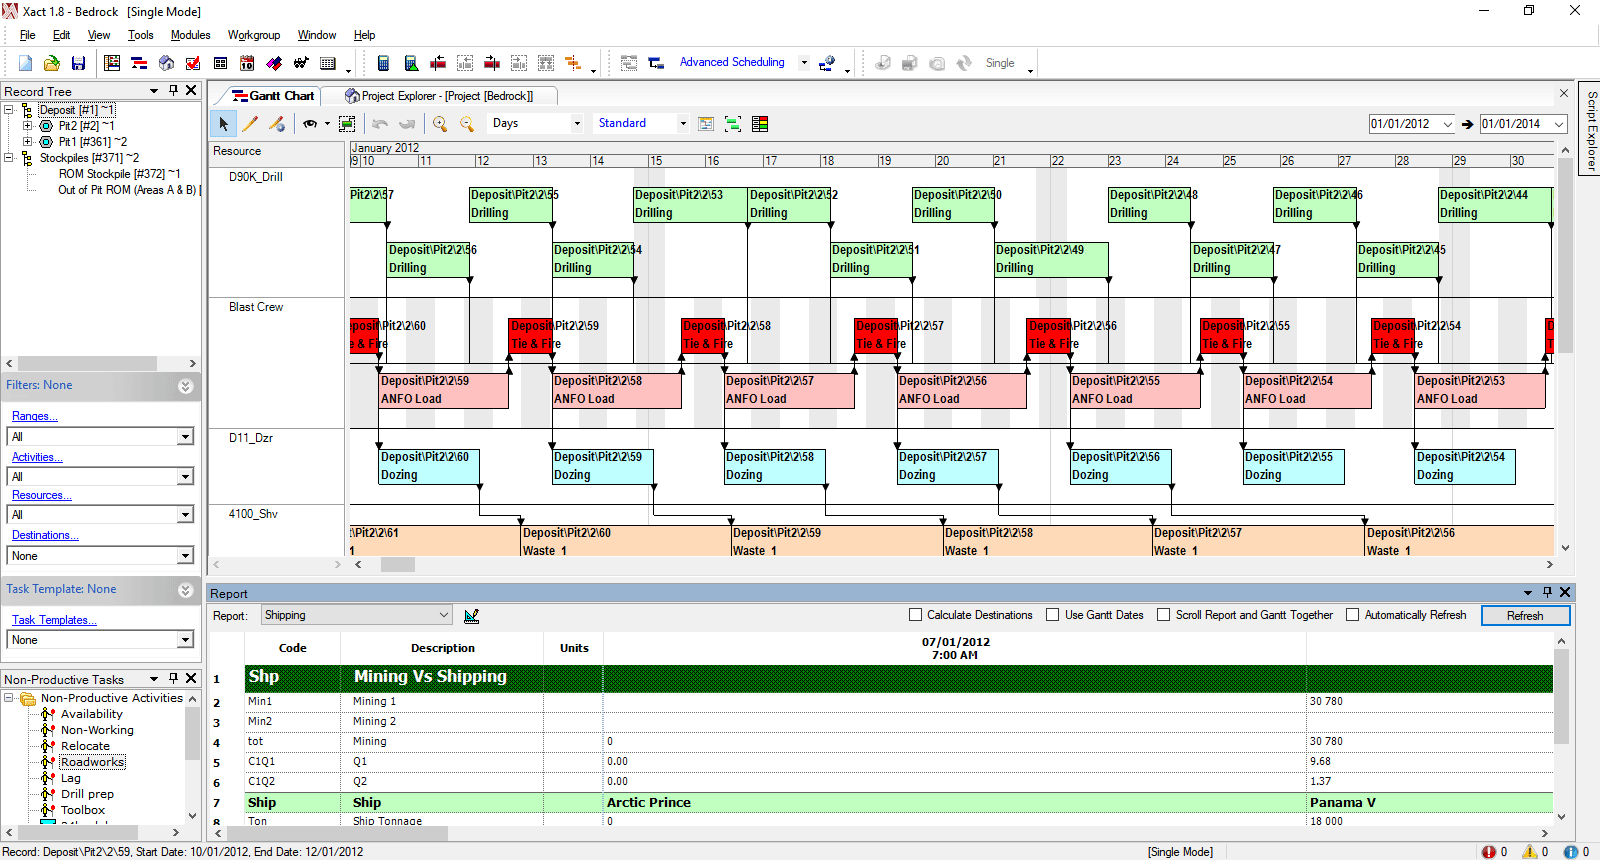Click the zoom in magnifier icon
The image size is (1600, 860).
[439, 124]
